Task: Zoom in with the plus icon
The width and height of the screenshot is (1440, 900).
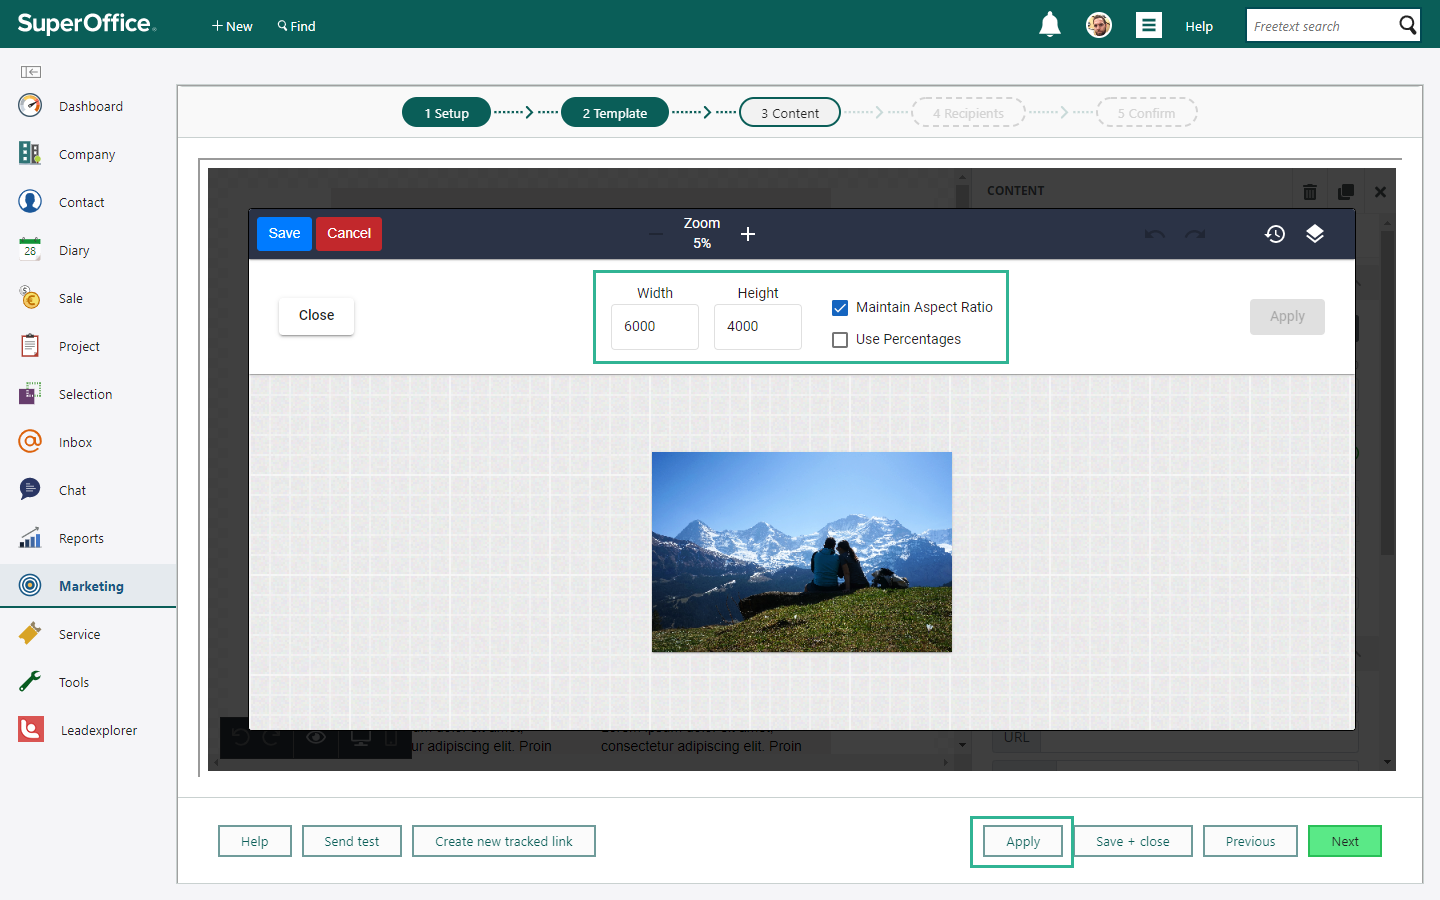Action: click(748, 234)
